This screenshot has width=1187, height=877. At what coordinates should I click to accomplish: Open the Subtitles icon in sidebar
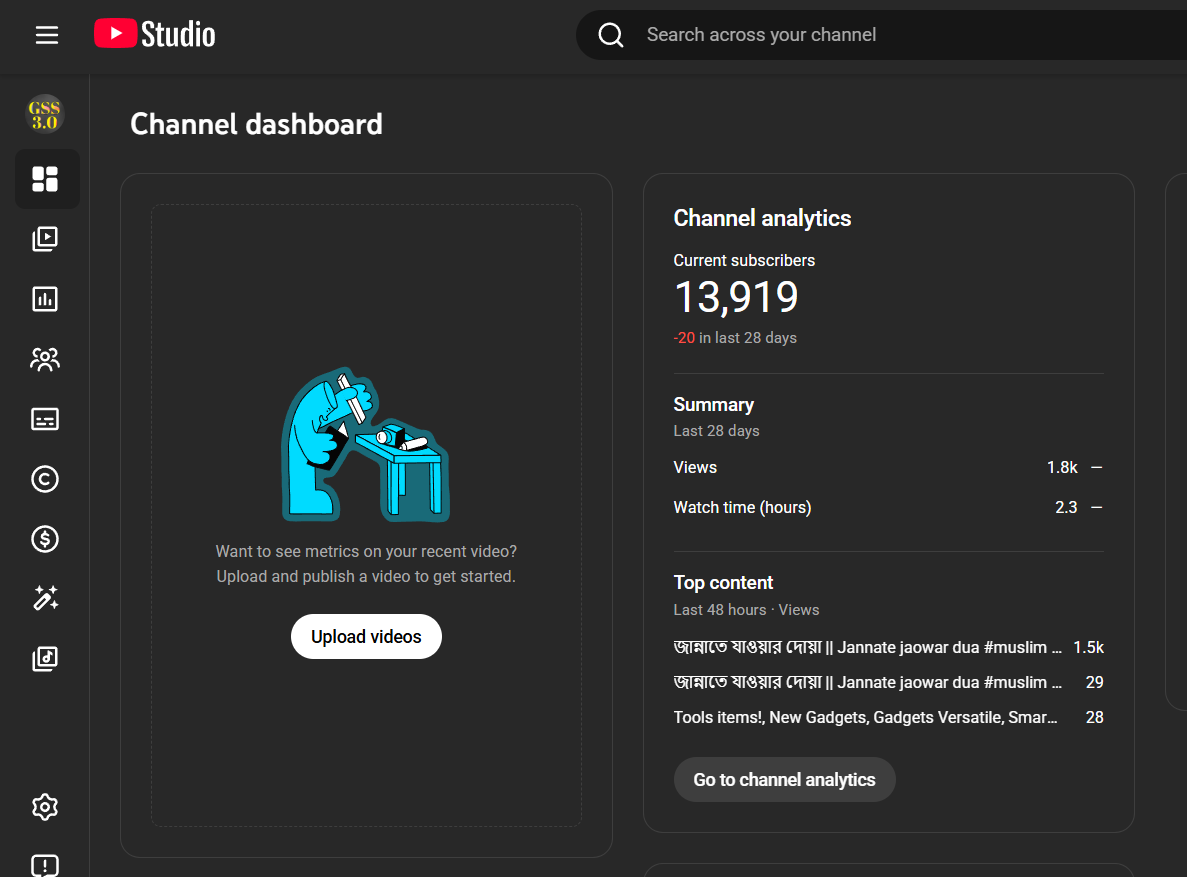(x=46, y=419)
